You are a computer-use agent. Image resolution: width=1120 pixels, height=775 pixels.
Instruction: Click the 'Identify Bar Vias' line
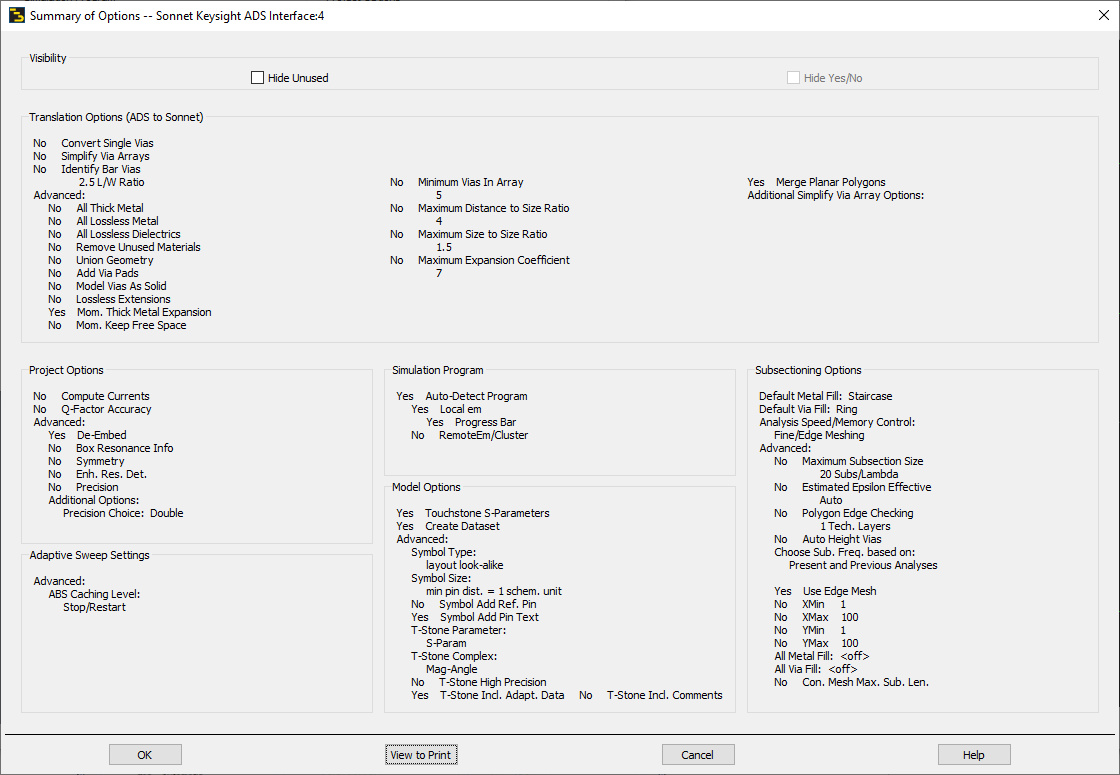(101, 169)
